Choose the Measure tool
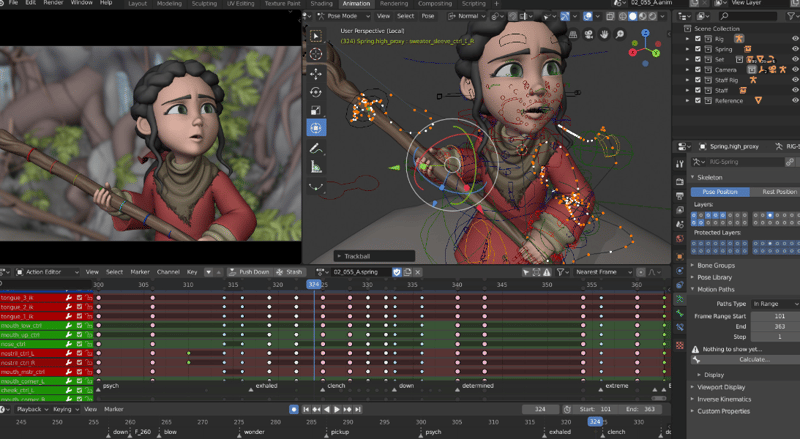This screenshot has width=800, height=439. (316, 167)
